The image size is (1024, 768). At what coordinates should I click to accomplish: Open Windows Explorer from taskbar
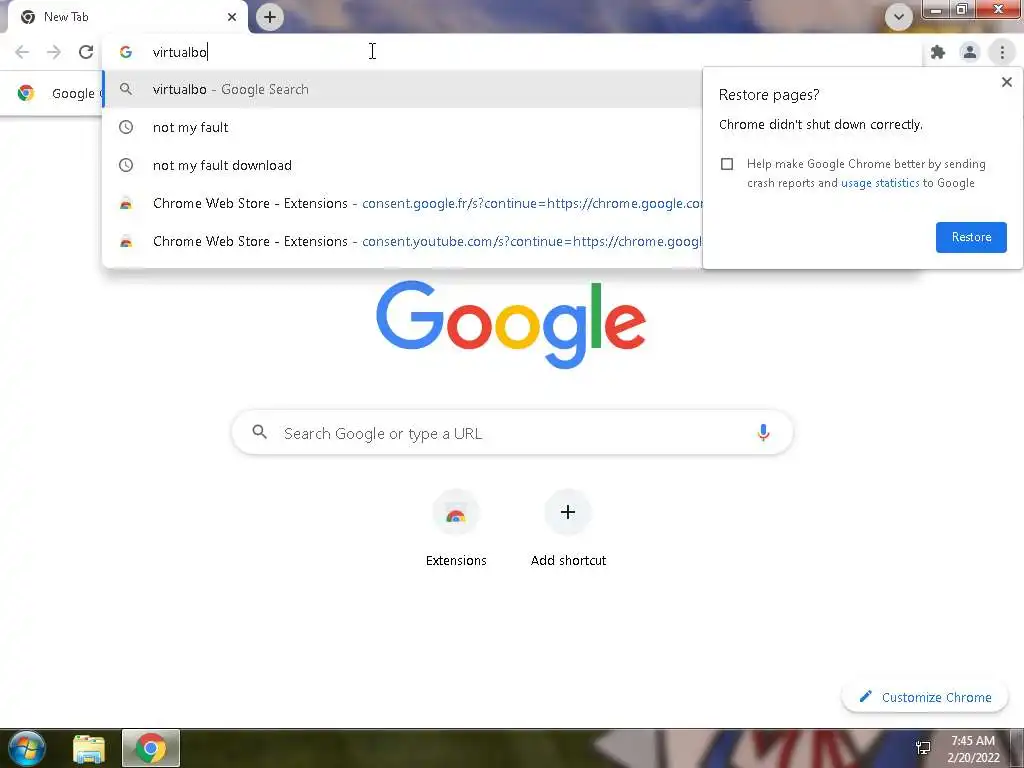tap(89, 749)
